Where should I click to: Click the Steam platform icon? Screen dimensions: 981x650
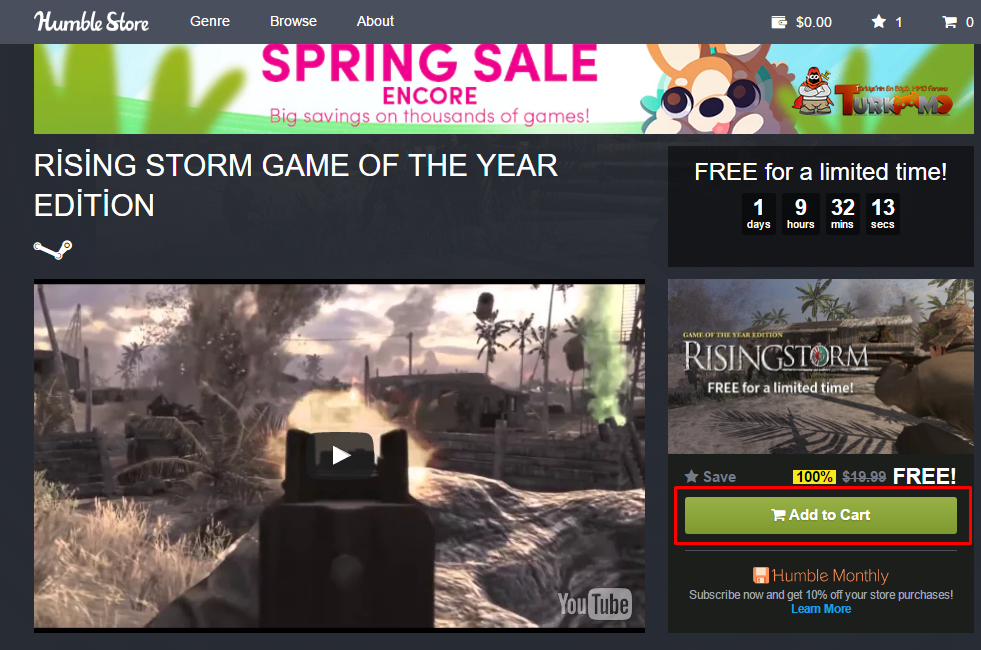53,250
